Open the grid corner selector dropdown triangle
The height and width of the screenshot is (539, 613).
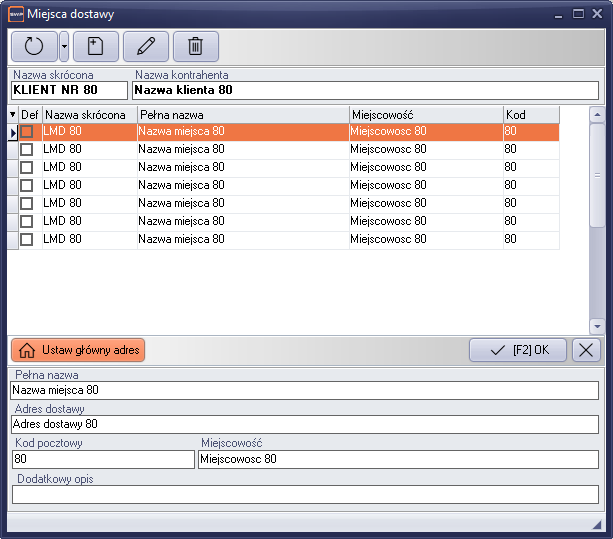(x=12, y=115)
